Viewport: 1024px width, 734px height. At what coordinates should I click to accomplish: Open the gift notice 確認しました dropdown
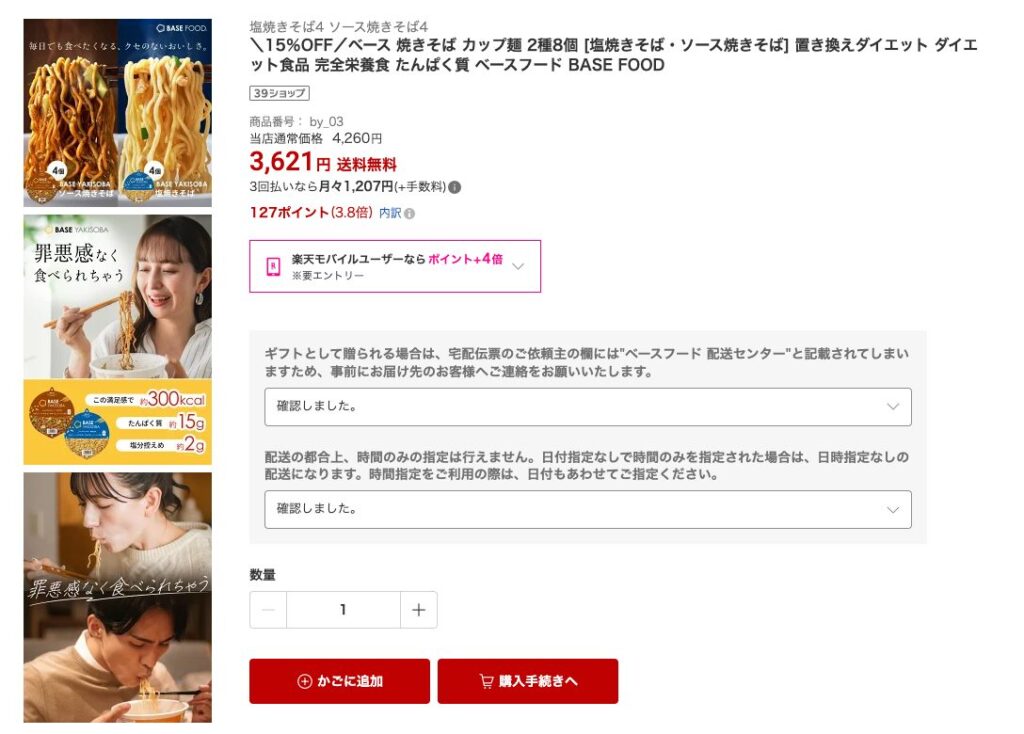tap(588, 407)
